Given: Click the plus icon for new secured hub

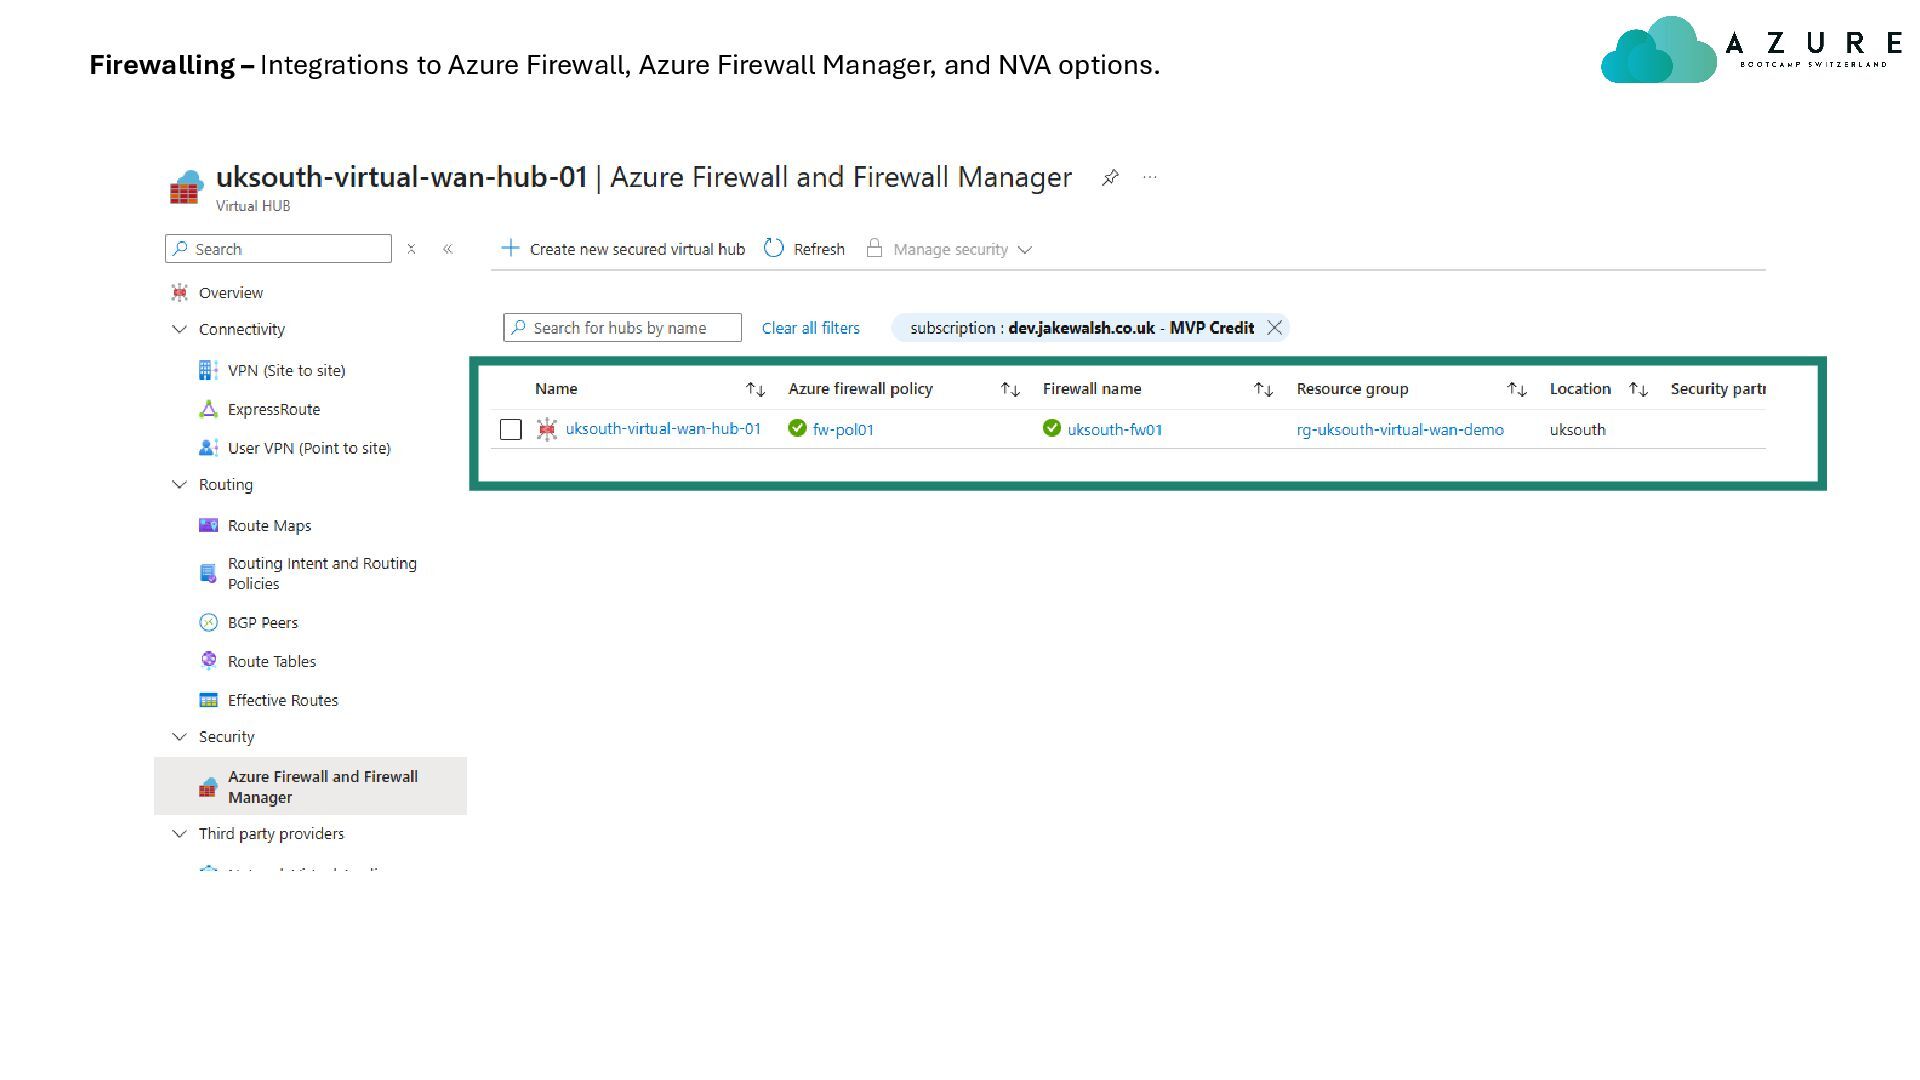Looking at the screenshot, I should (x=510, y=248).
